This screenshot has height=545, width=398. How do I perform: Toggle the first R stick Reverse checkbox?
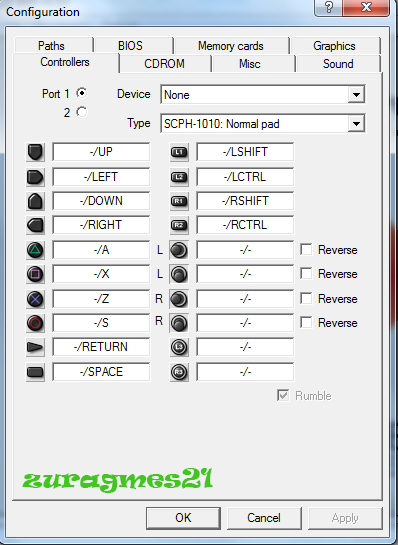(306, 298)
